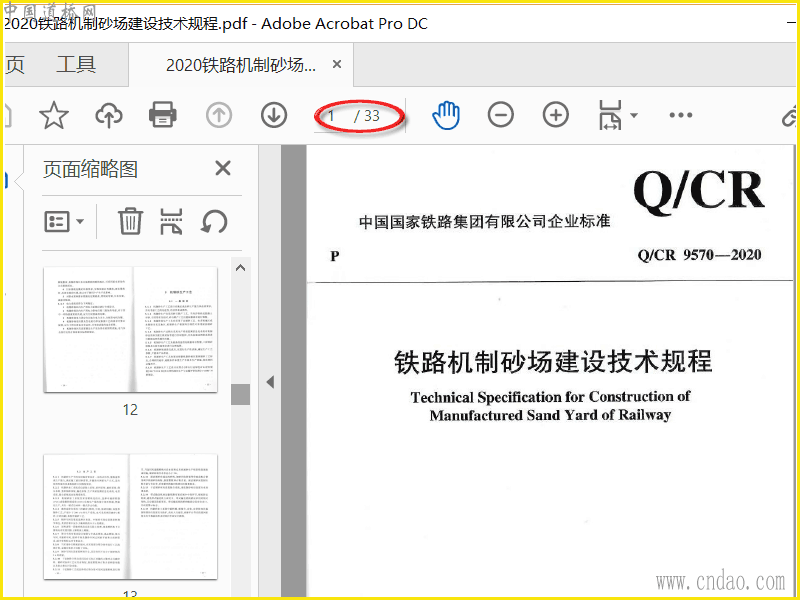Go to the next page with the down arrow
The image size is (800, 600).
pyautogui.click(x=274, y=115)
